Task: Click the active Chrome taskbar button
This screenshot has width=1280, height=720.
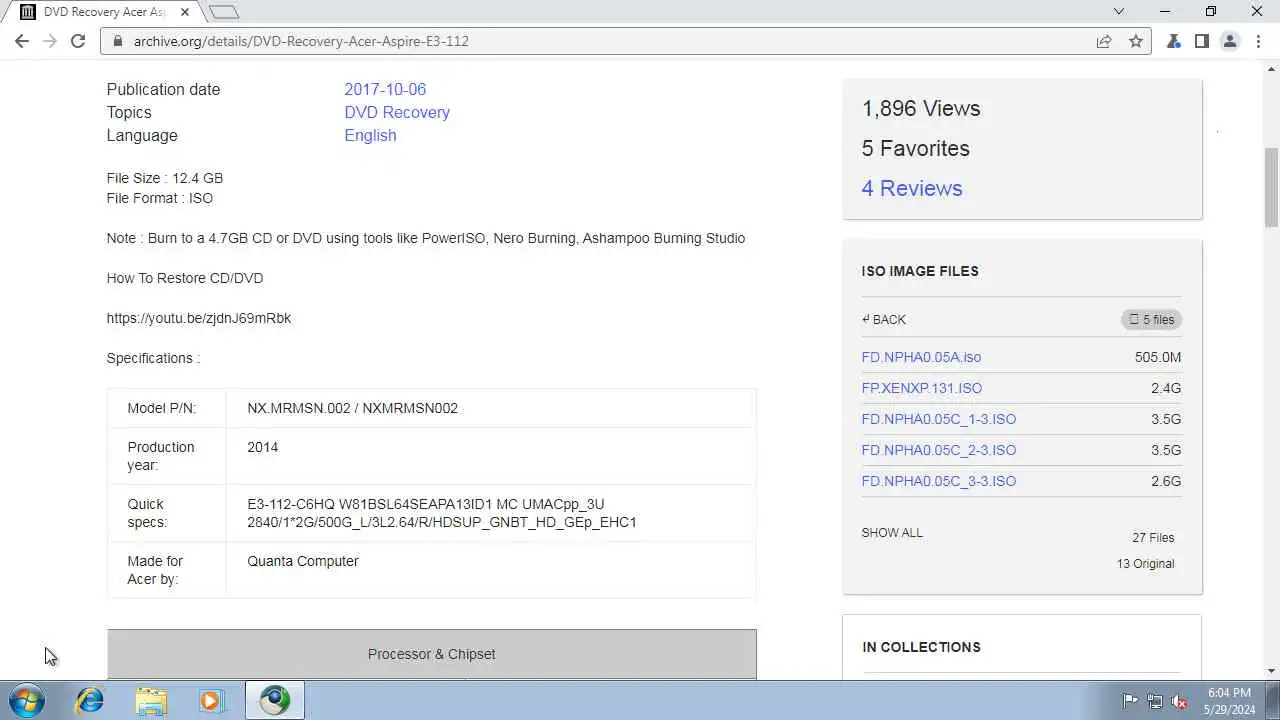Action: (x=275, y=701)
